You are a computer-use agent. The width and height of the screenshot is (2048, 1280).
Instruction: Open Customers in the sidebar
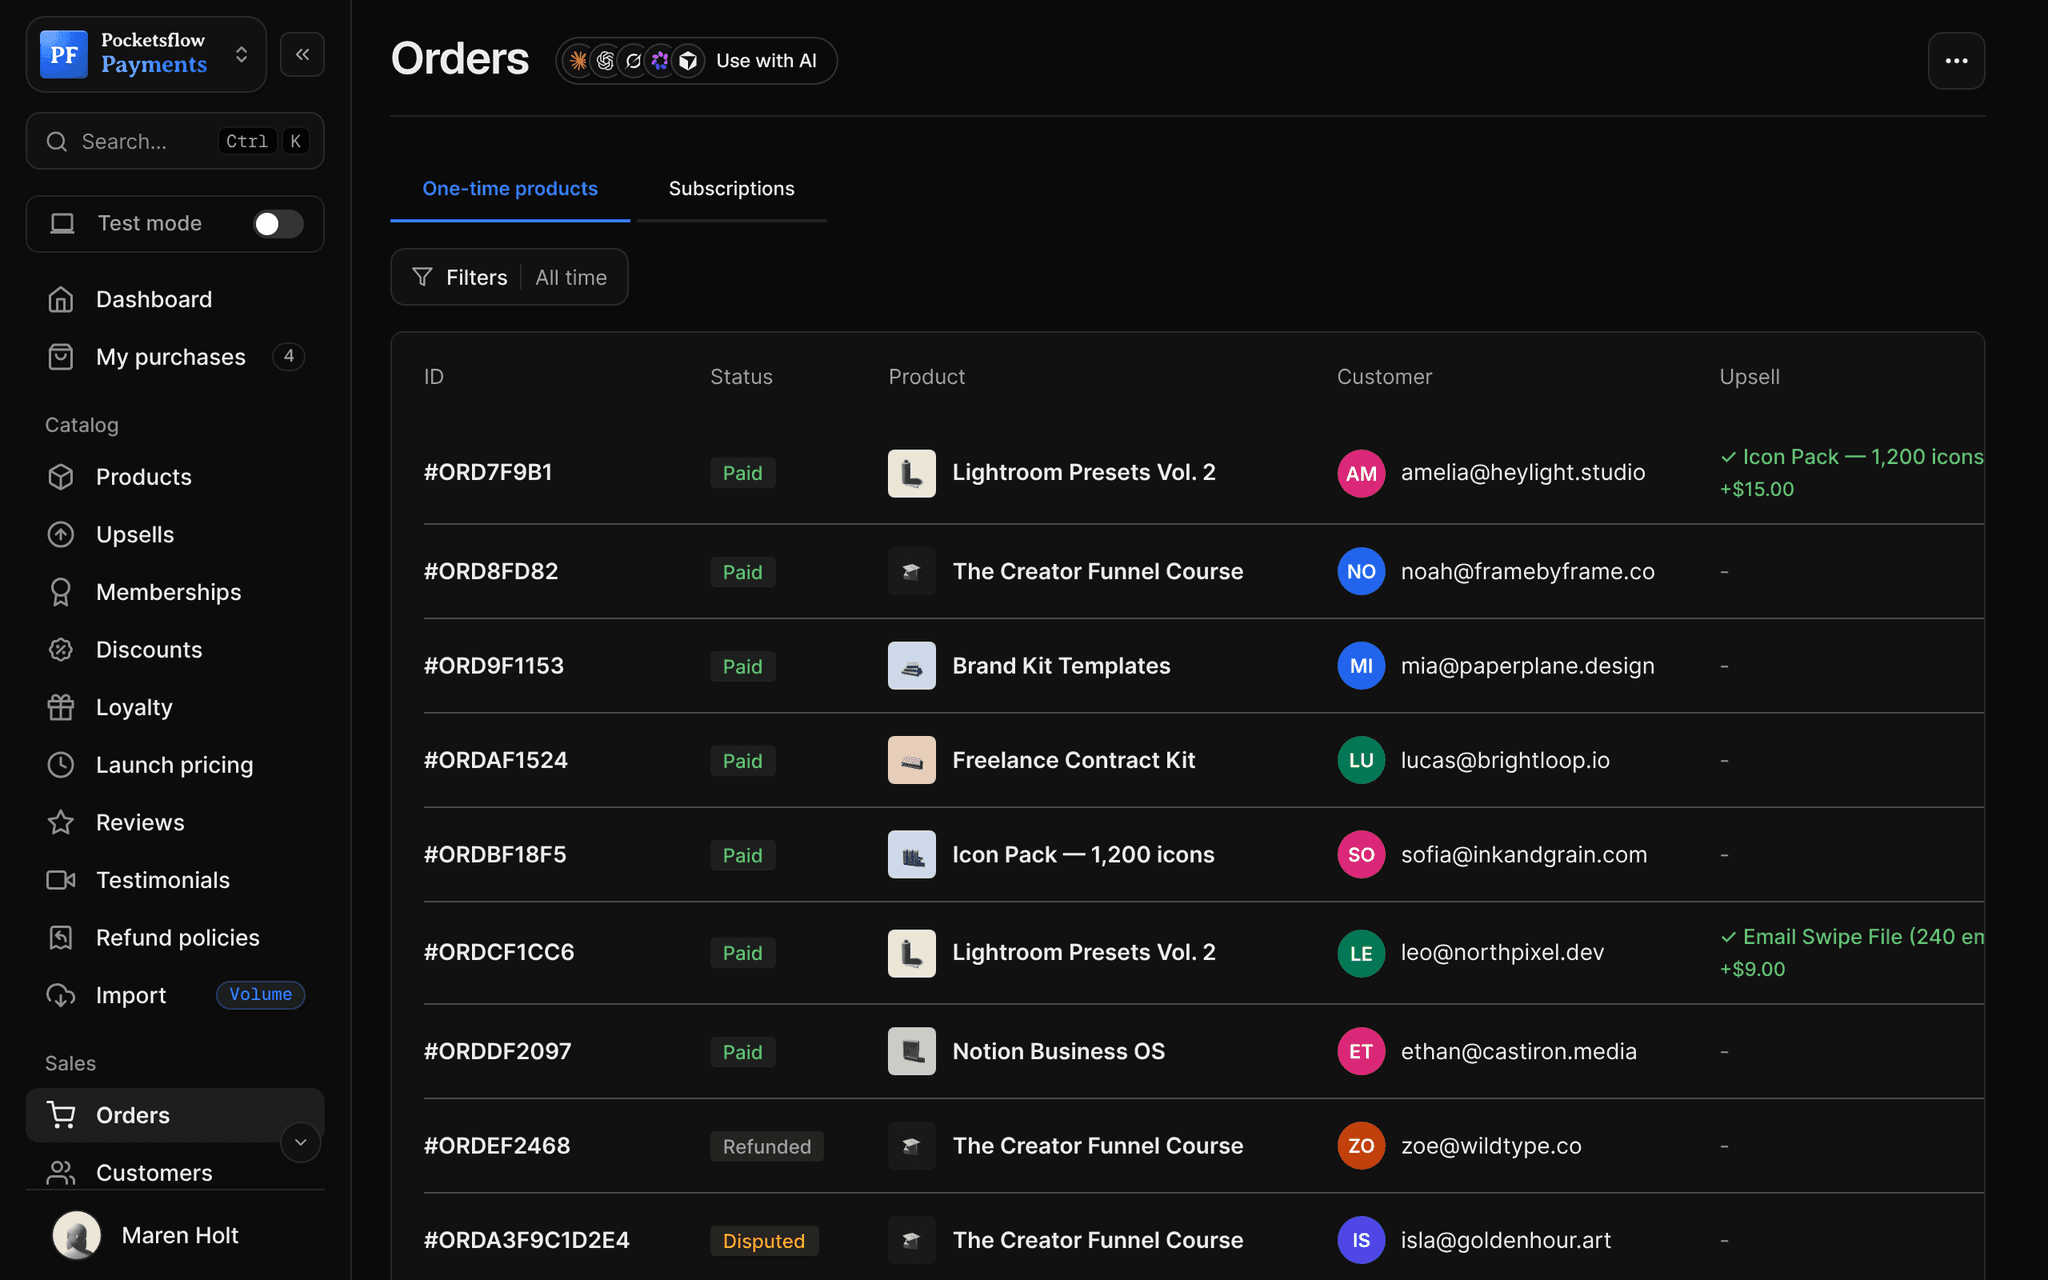tap(175, 1172)
